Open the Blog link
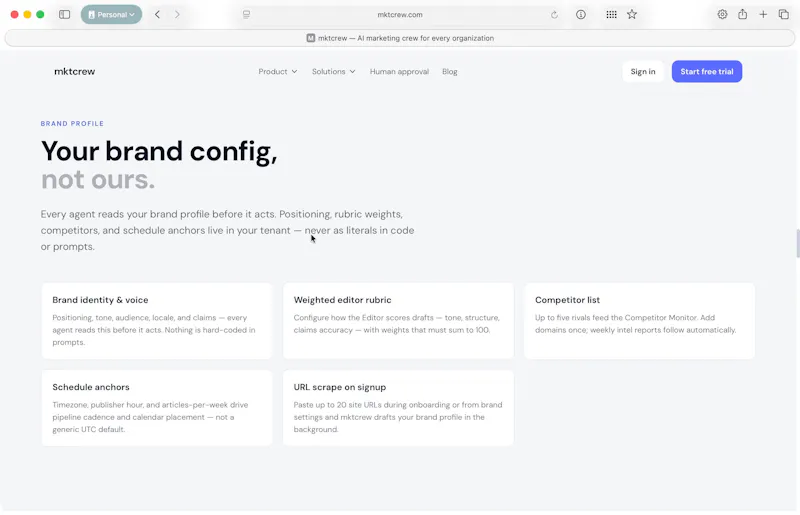800x515 pixels. [x=449, y=71]
